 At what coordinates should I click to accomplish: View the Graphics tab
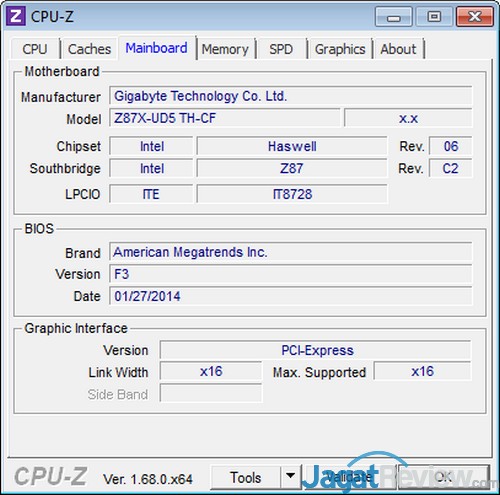(340, 49)
